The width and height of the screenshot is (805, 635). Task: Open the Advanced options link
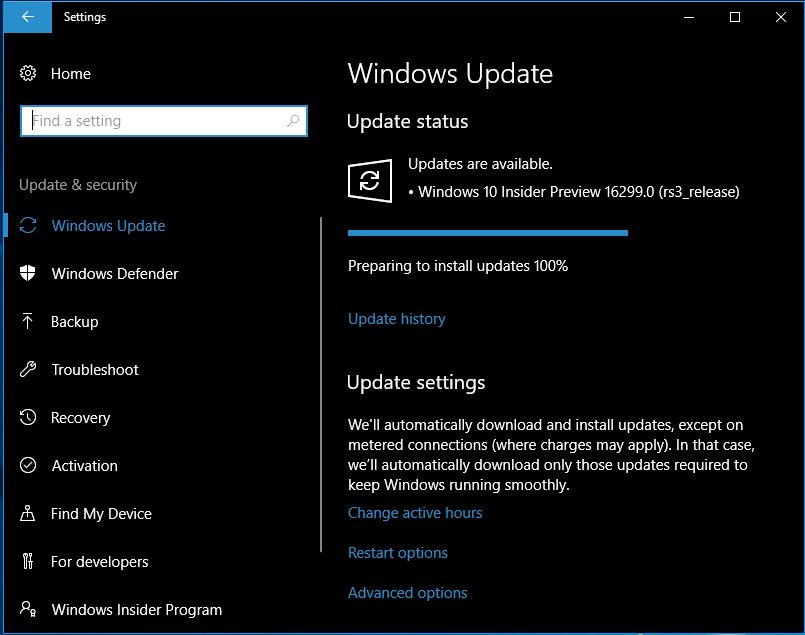(407, 593)
